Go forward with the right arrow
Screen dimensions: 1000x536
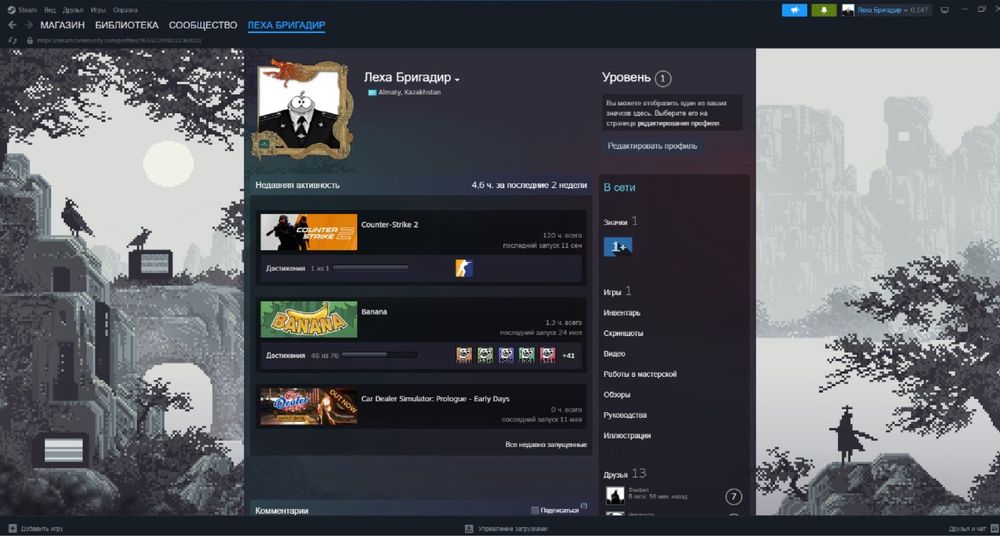pyautogui.click(x=29, y=25)
